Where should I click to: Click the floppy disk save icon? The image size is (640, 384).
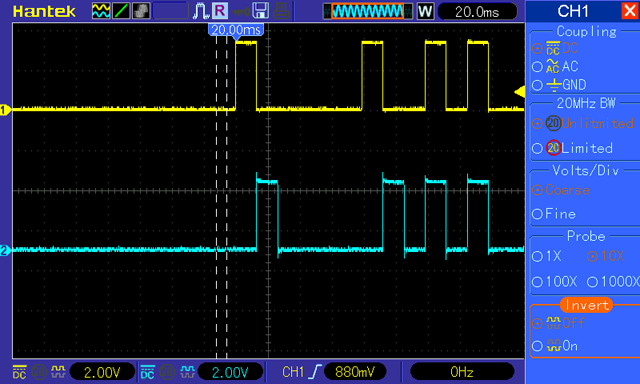pyautogui.click(x=260, y=11)
